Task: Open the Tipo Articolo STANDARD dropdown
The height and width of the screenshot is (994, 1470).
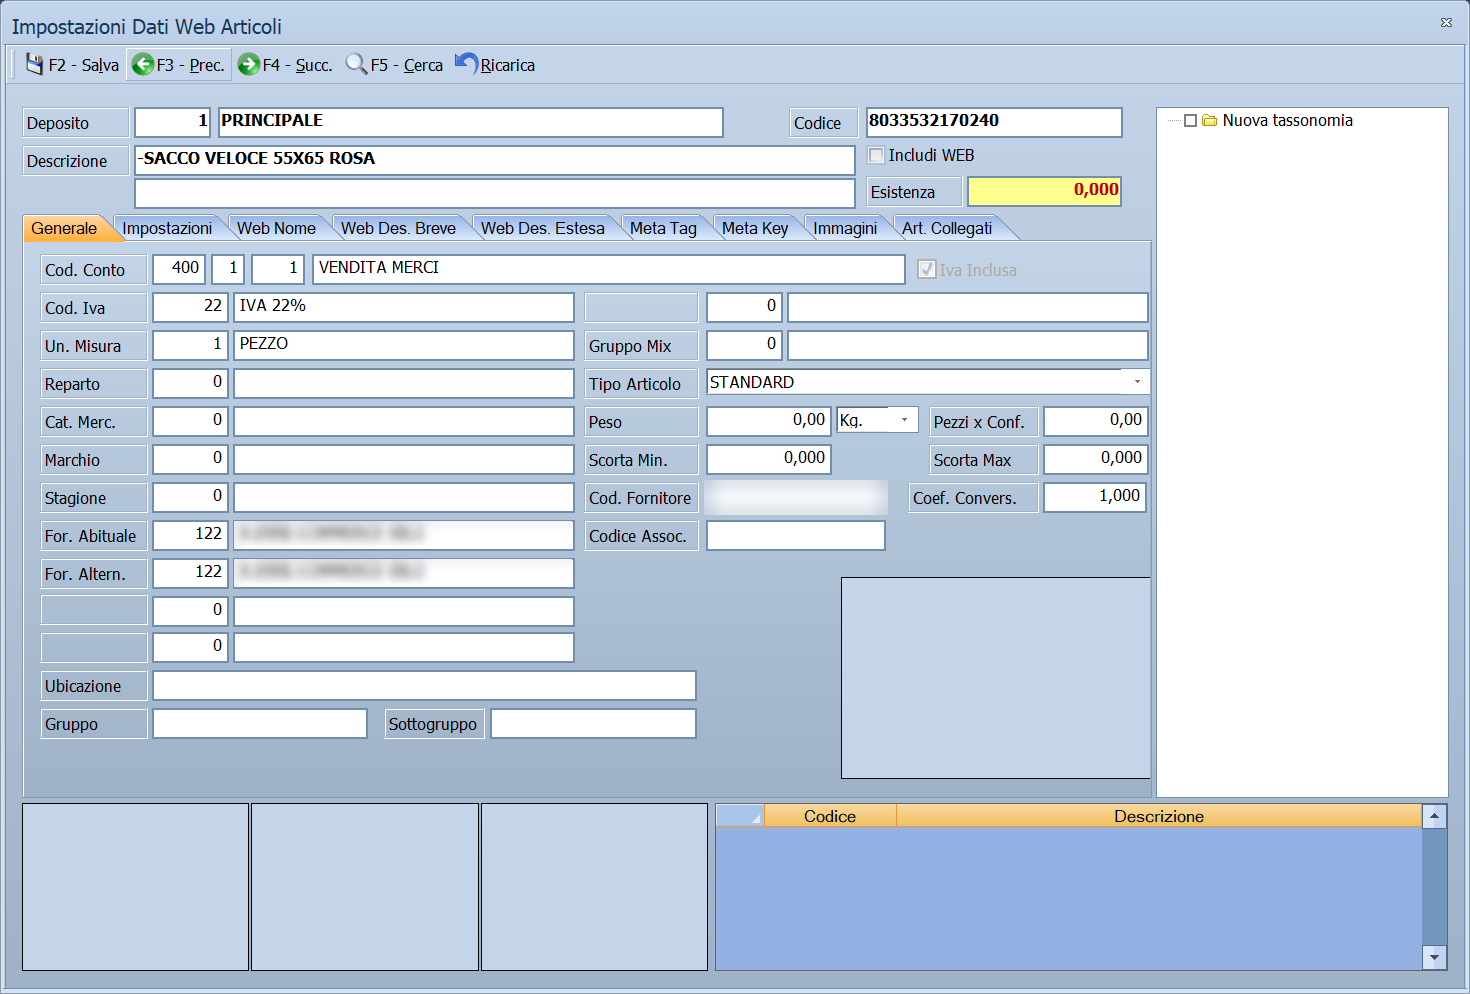Action: (x=1137, y=382)
